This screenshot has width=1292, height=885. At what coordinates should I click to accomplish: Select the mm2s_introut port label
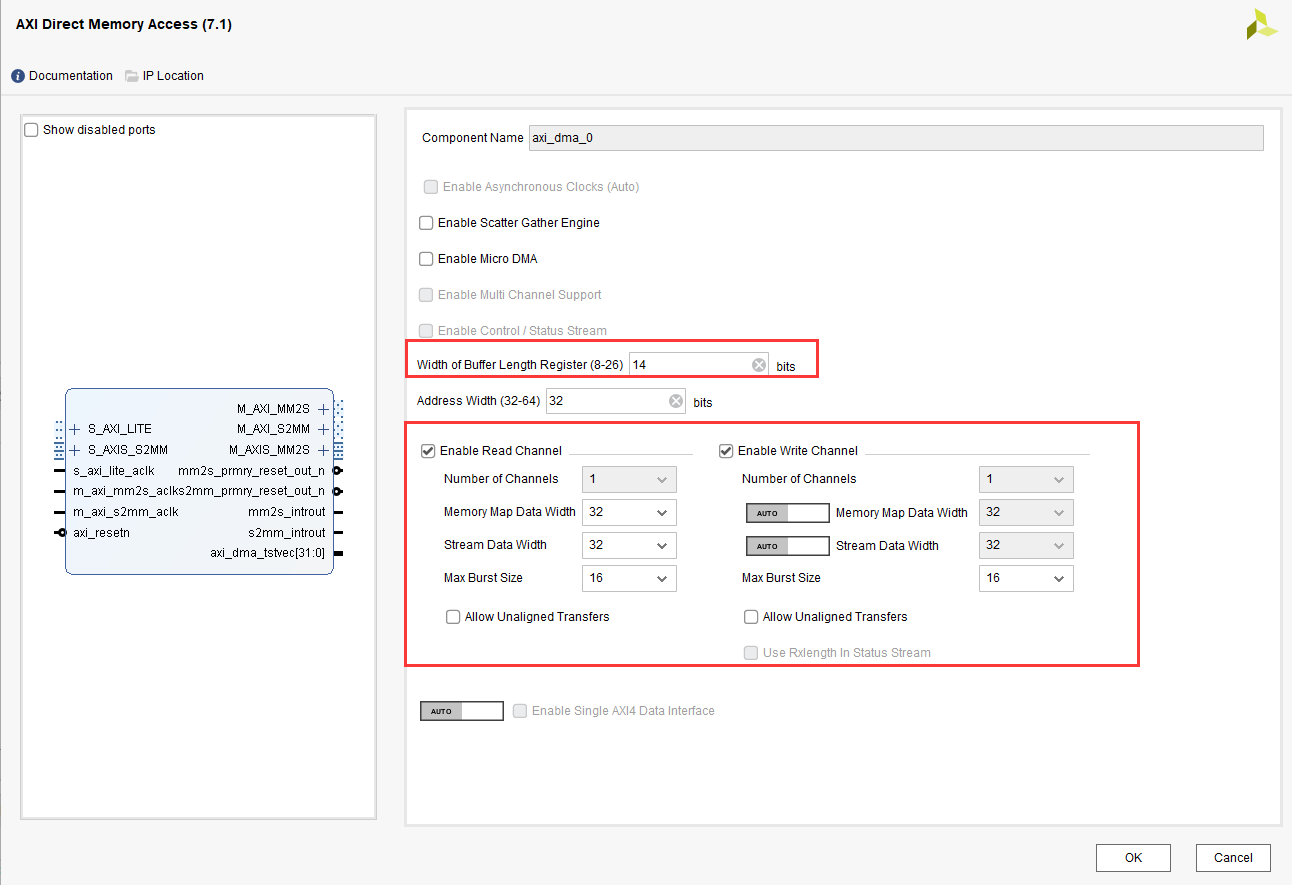click(x=287, y=512)
